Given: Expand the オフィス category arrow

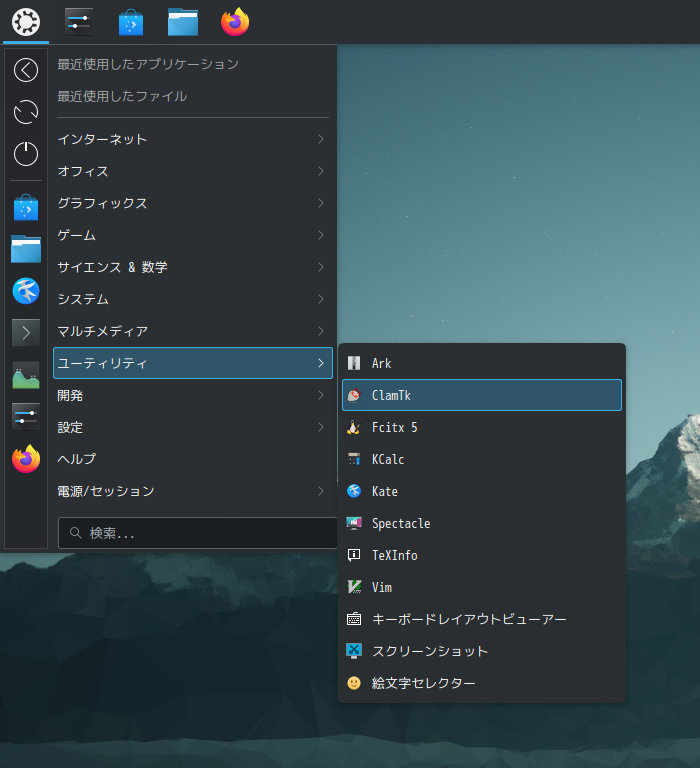Looking at the screenshot, I should point(321,171).
